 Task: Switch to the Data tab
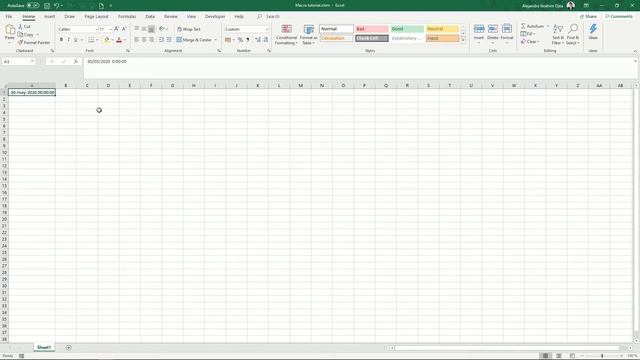click(x=150, y=17)
